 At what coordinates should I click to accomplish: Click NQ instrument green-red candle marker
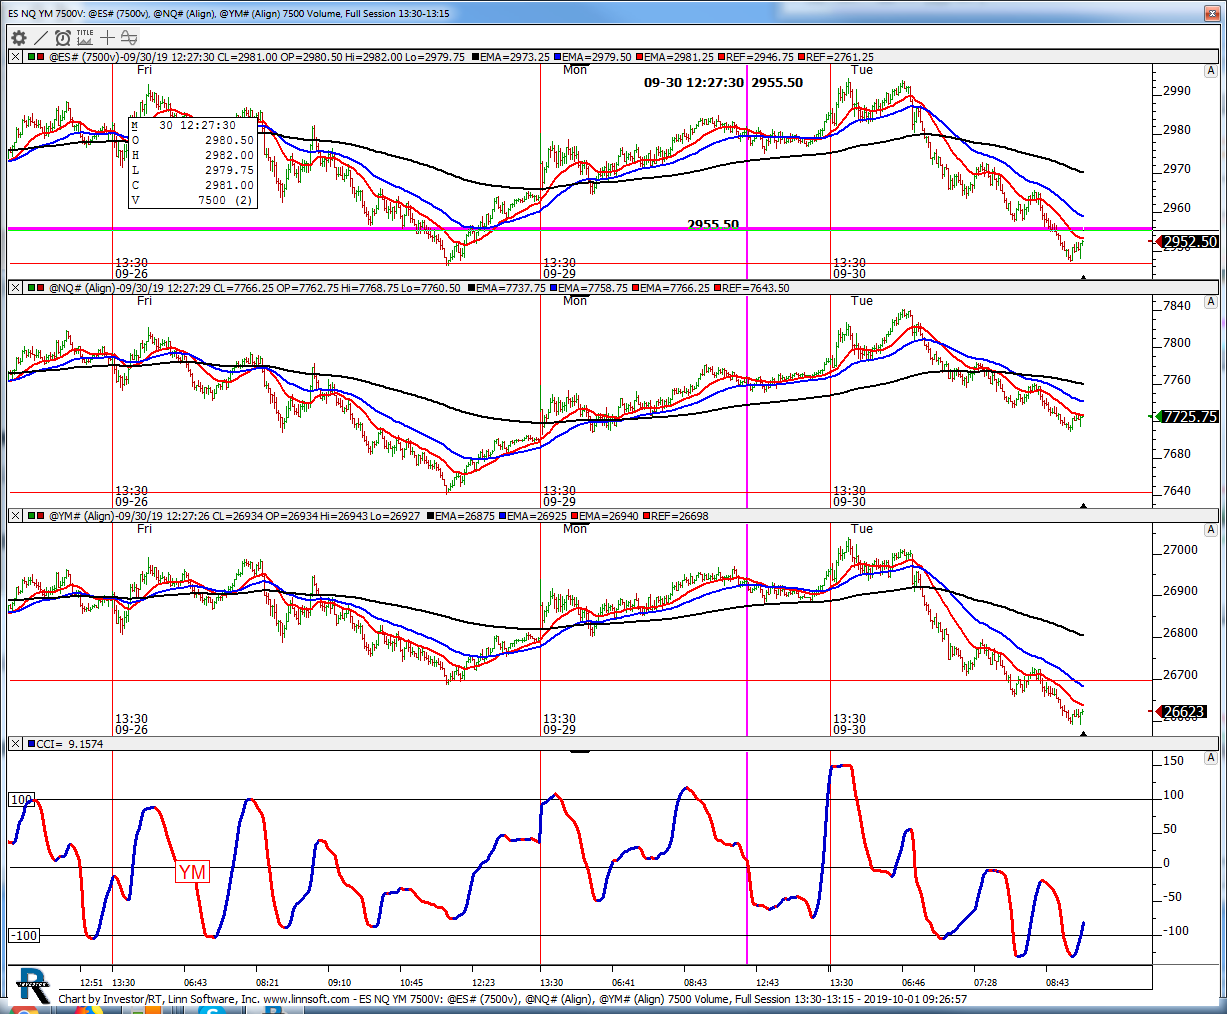pos(36,288)
